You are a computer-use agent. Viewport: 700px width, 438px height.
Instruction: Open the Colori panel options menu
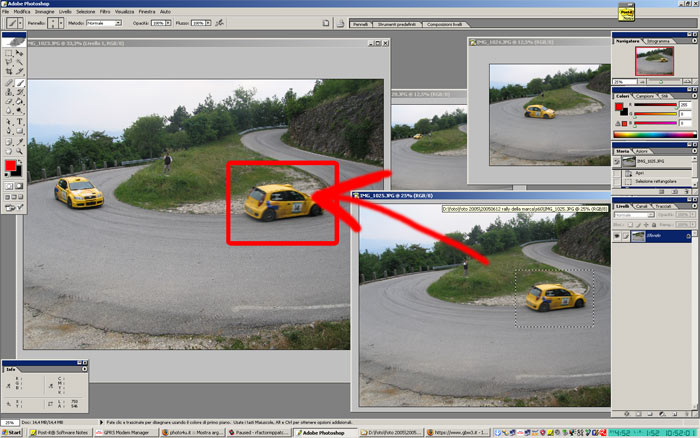[694, 96]
